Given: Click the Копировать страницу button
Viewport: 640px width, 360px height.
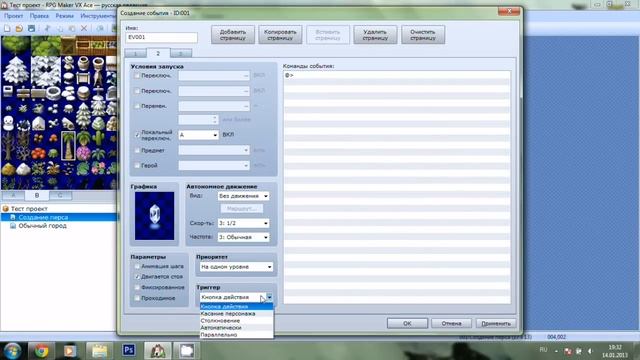Looking at the screenshot, I should (x=280, y=35).
